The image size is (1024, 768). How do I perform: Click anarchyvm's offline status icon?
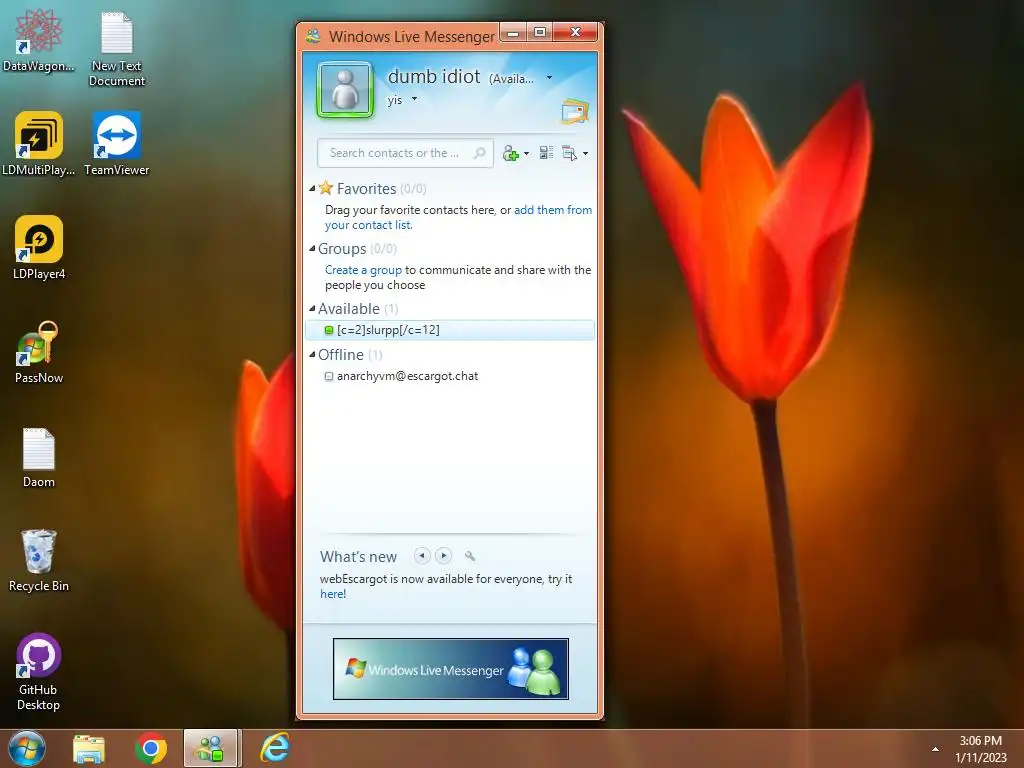pos(329,376)
